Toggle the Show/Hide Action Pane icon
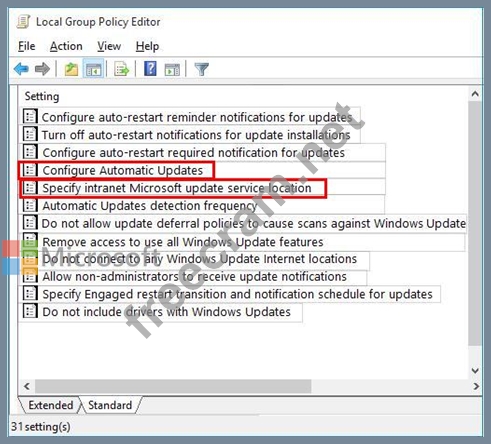 tap(172, 70)
